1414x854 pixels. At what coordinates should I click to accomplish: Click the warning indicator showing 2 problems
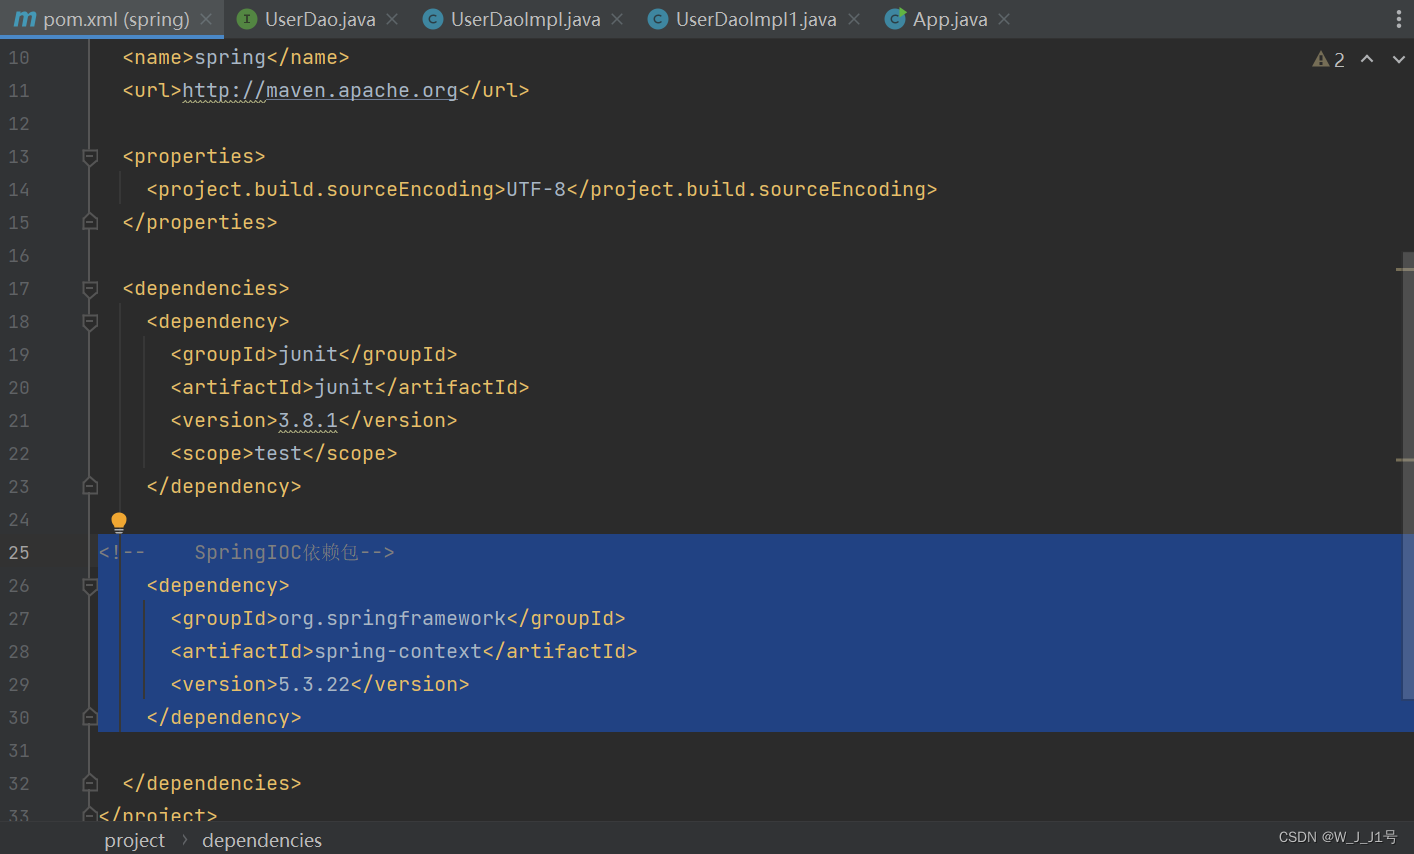tap(1329, 59)
